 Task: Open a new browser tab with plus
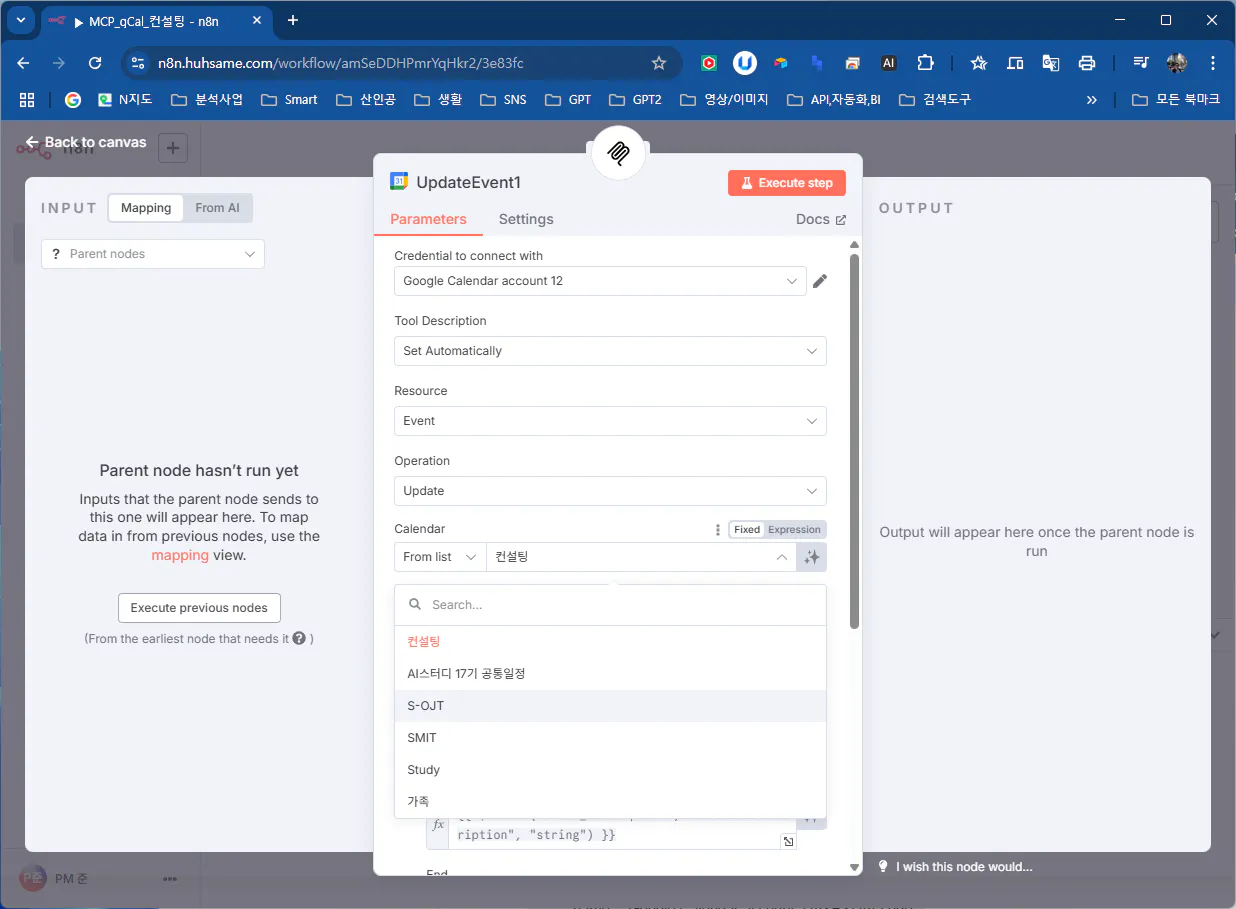click(293, 20)
